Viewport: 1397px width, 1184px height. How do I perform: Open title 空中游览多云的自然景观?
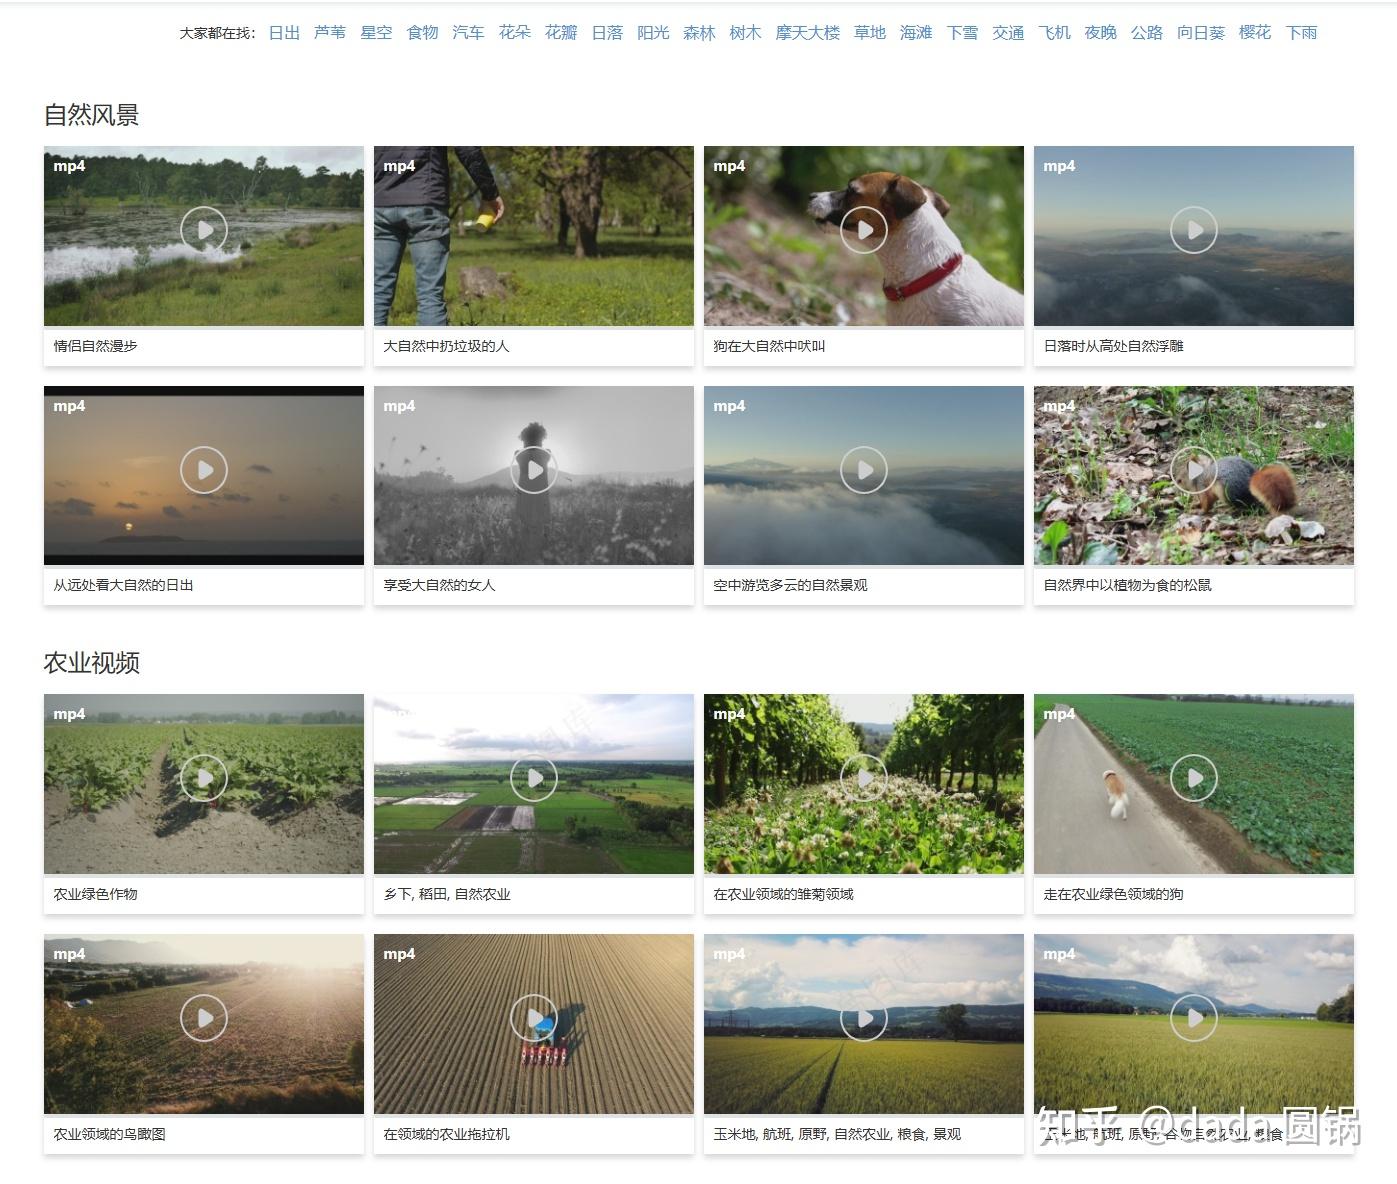point(790,585)
